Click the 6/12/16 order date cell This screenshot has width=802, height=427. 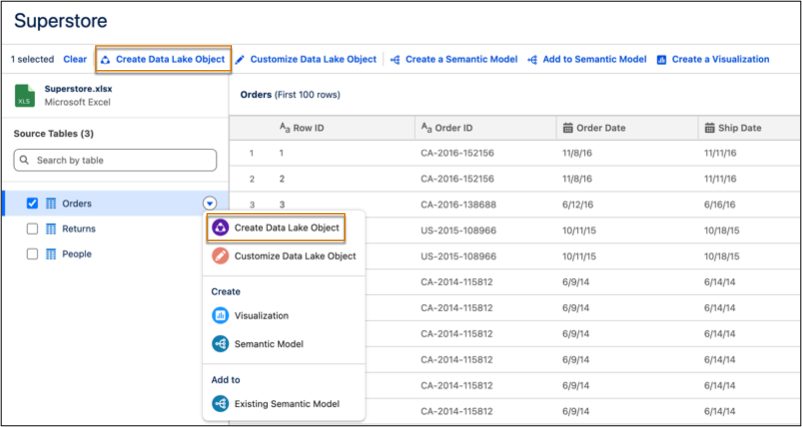click(576, 205)
